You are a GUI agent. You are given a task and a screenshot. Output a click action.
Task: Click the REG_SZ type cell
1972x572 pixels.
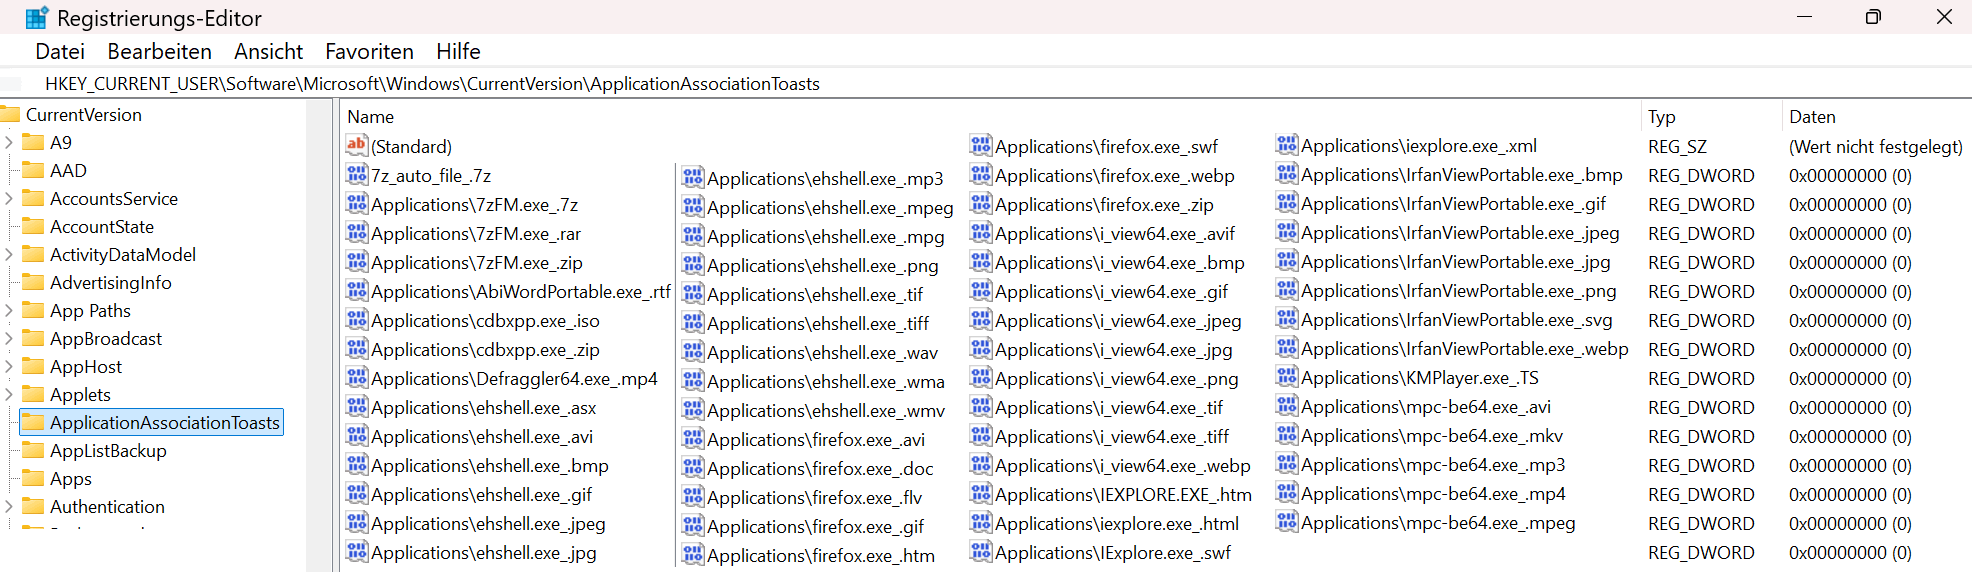[1677, 146]
